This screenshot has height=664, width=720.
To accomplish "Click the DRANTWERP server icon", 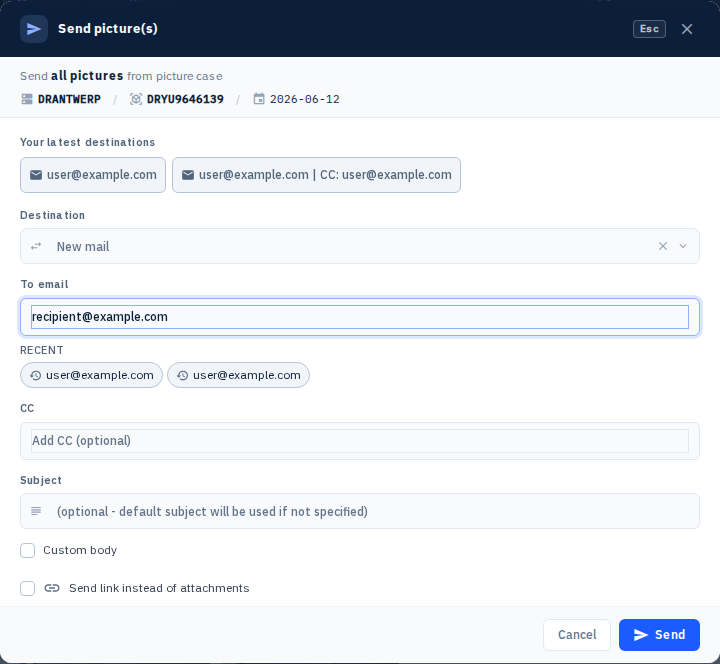I will (x=27, y=99).
